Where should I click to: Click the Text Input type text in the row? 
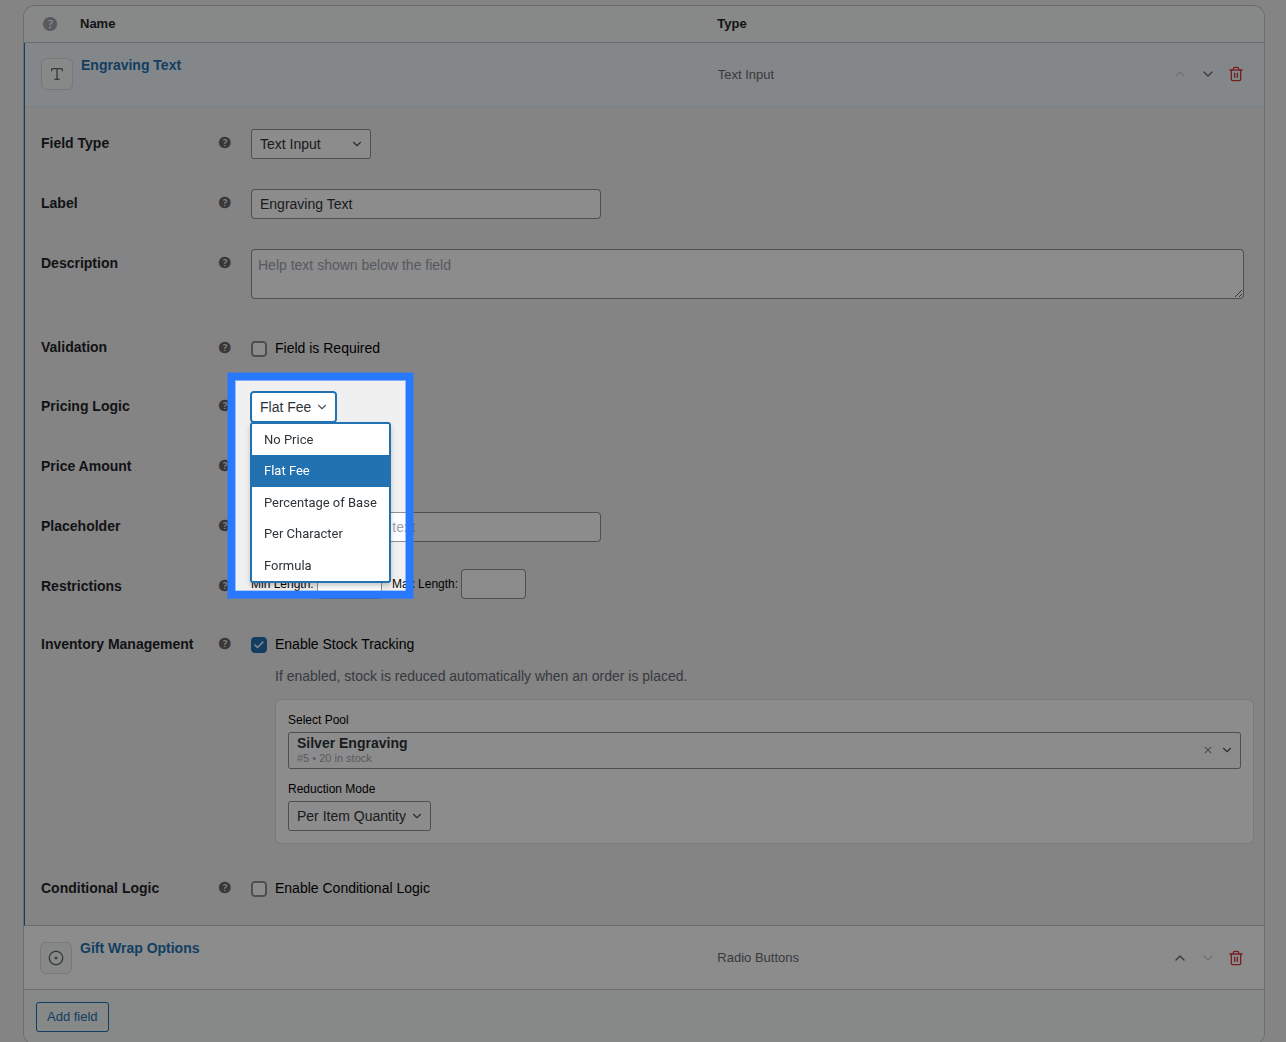746,75
